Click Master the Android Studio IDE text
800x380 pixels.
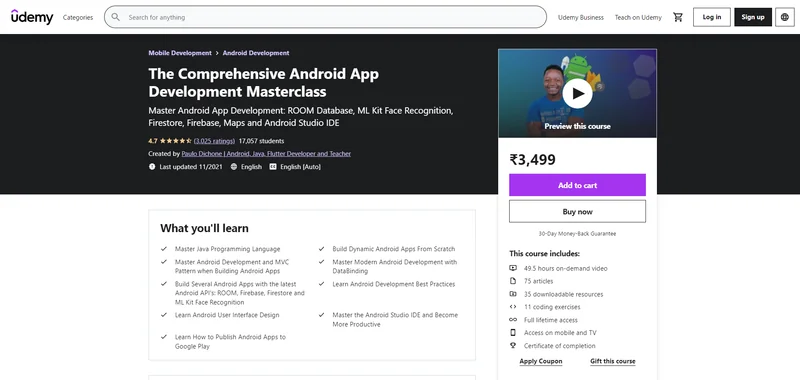[x=395, y=319]
